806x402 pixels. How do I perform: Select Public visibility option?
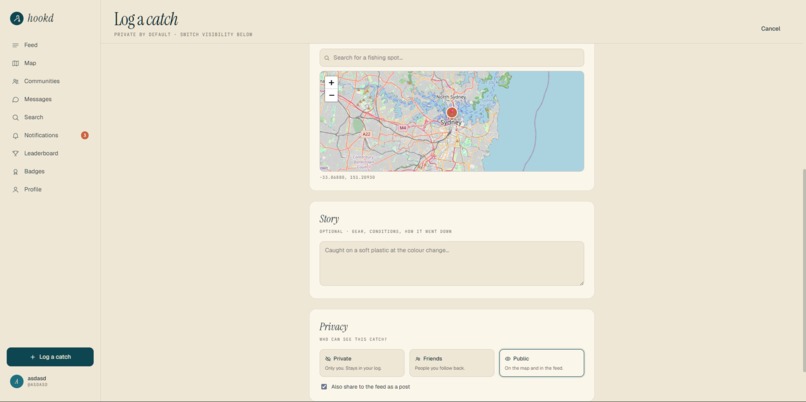coord(541,363)
